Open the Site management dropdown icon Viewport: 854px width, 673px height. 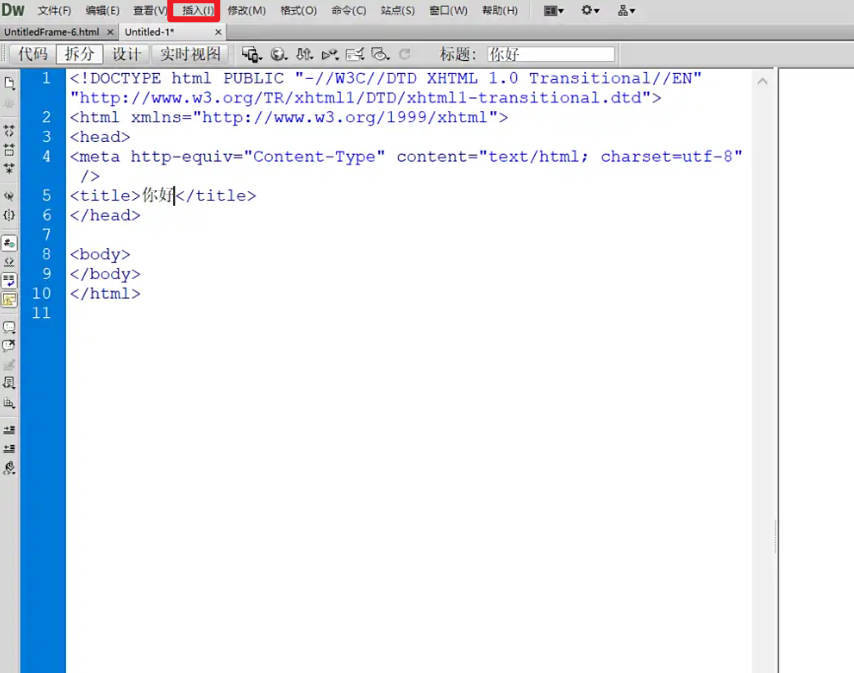click(626, 10)
